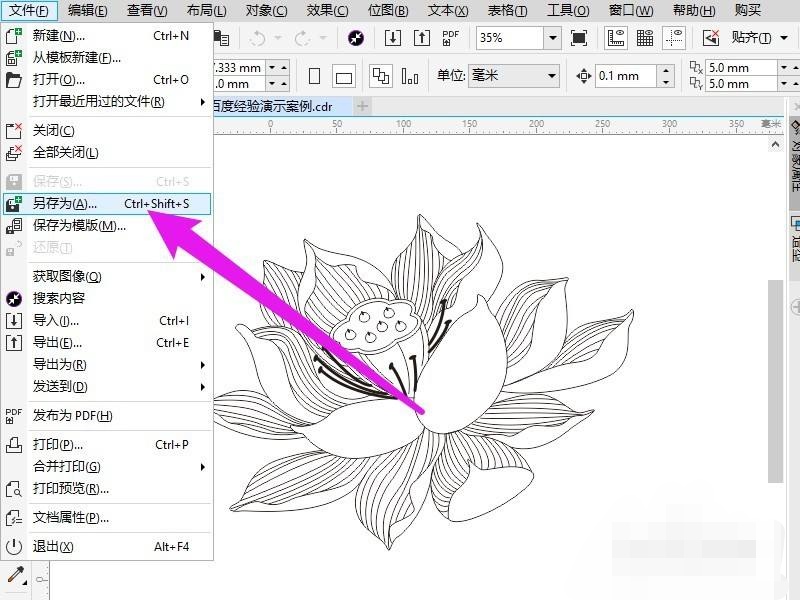
Task: Open the 文本 menu
Action: (x=447, y=10)
